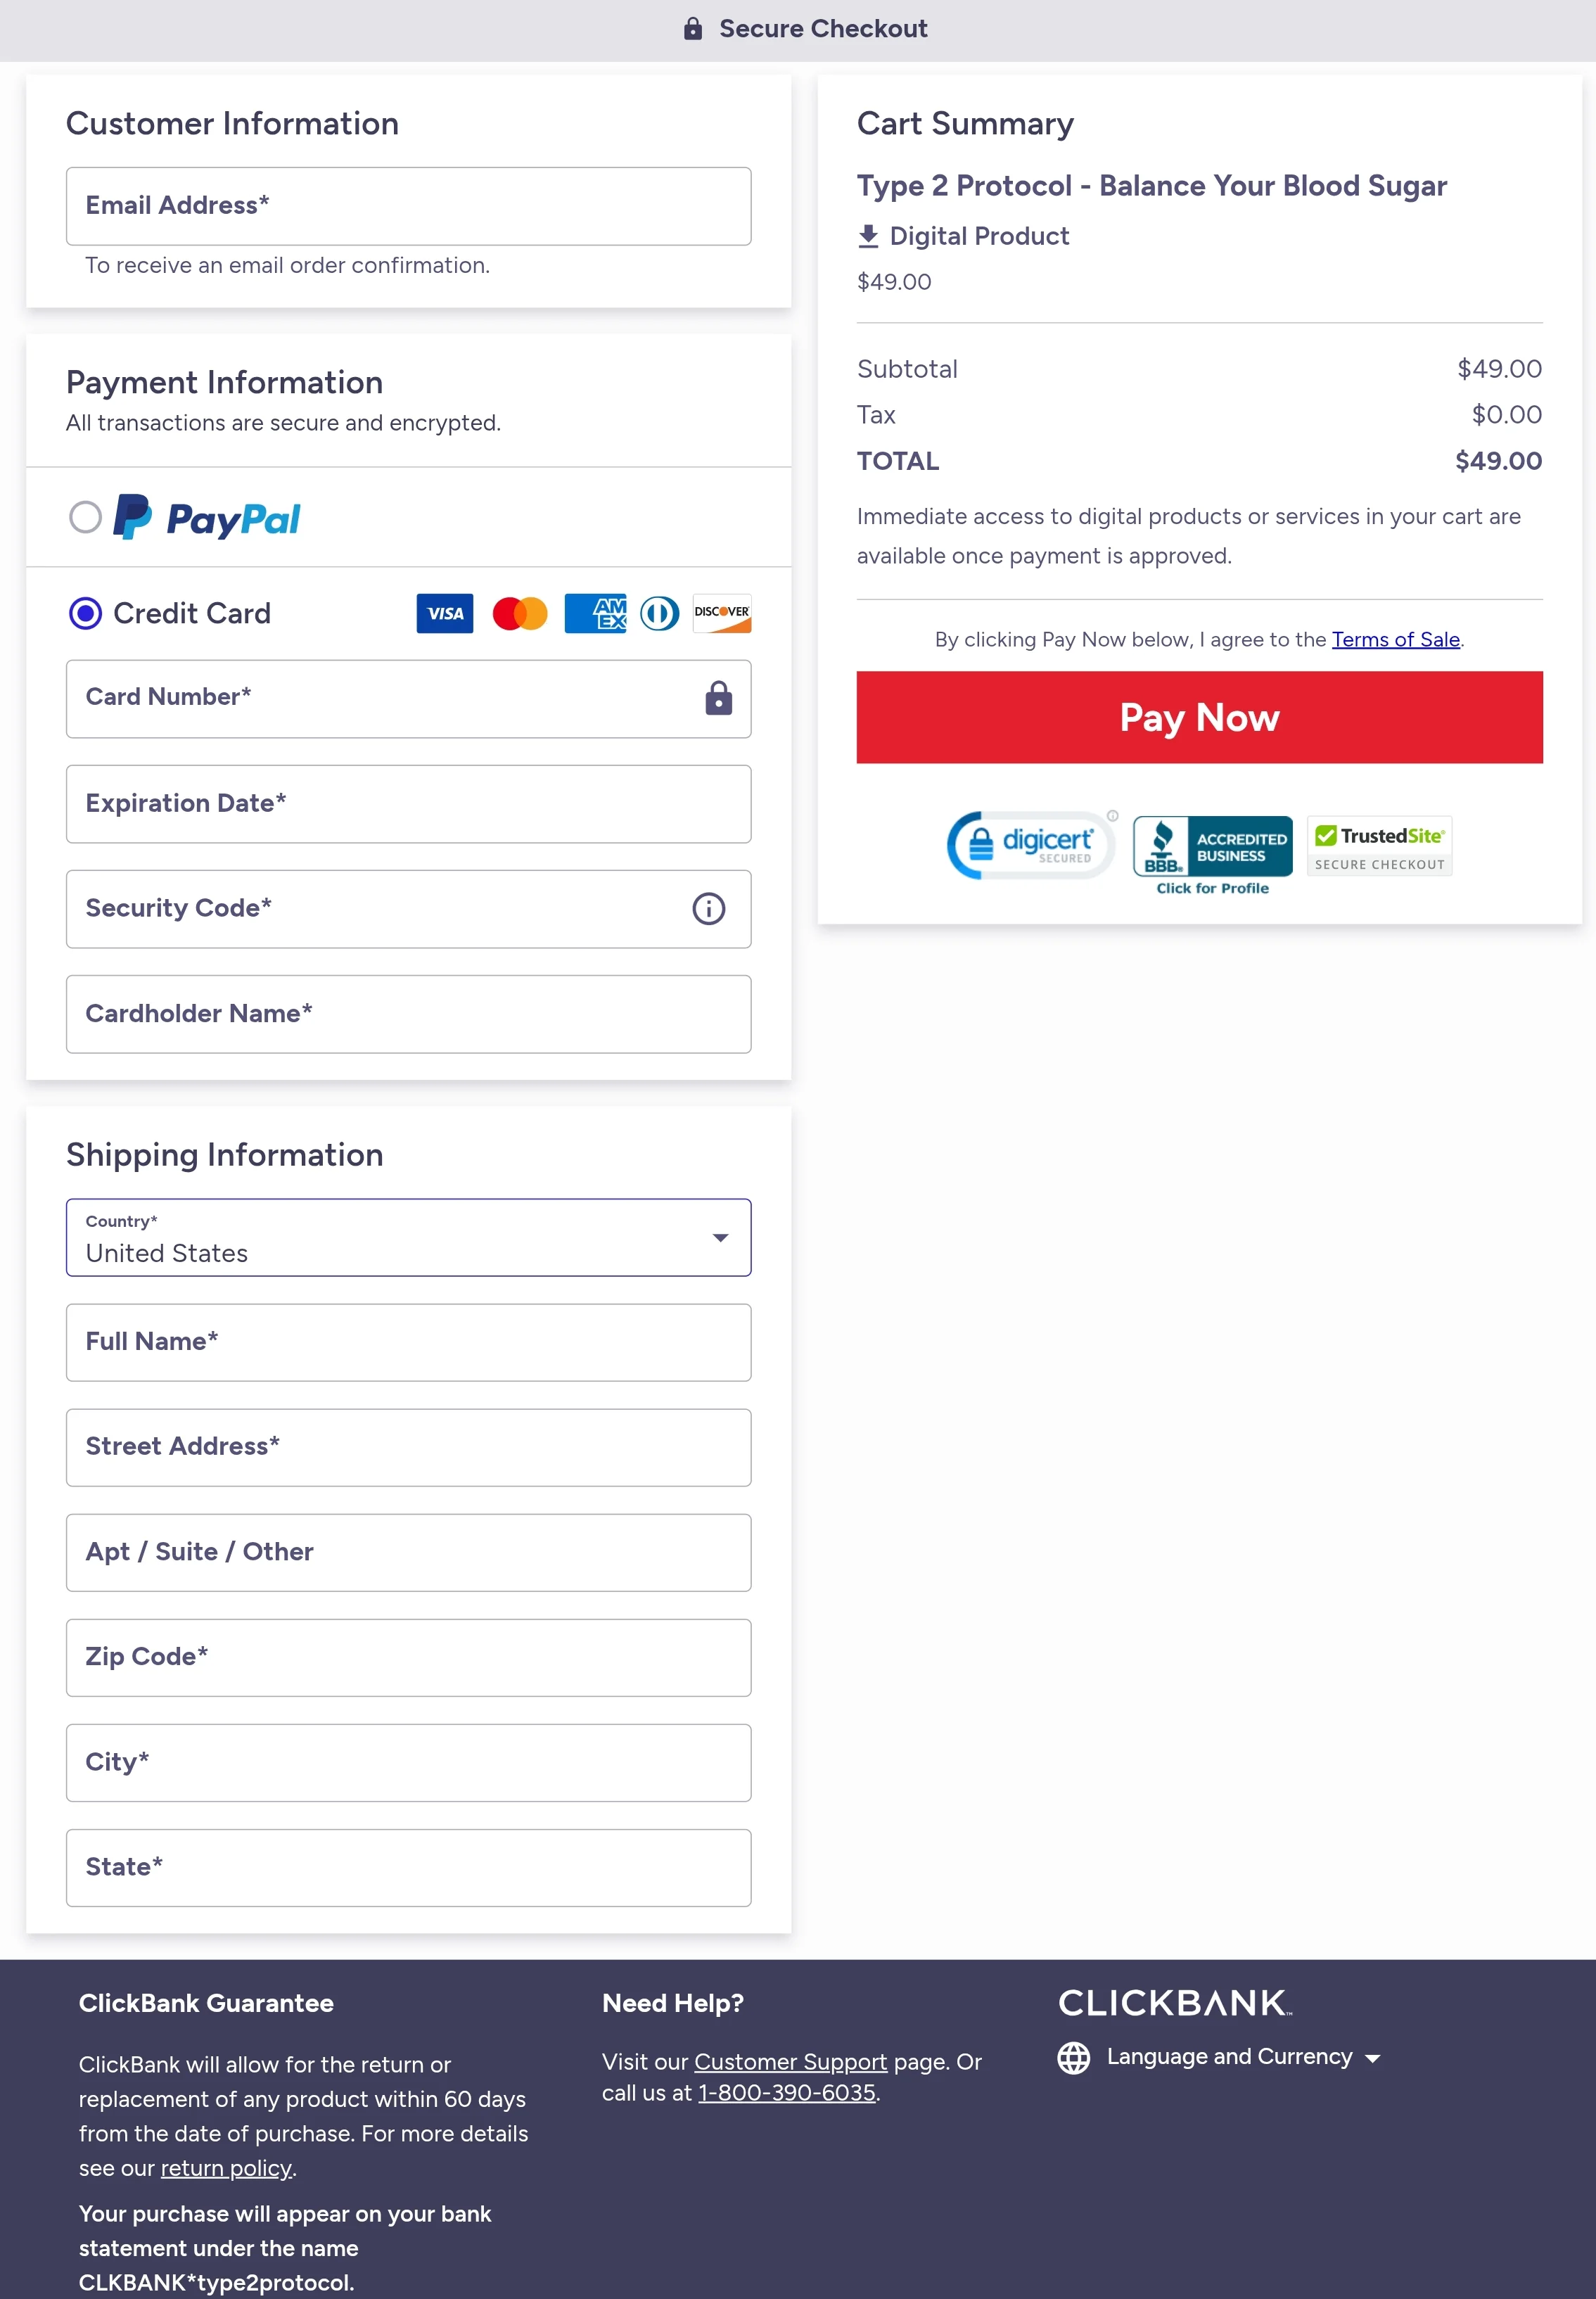
Task: Click the Secure Checkout header
Action: coord(806,28)
